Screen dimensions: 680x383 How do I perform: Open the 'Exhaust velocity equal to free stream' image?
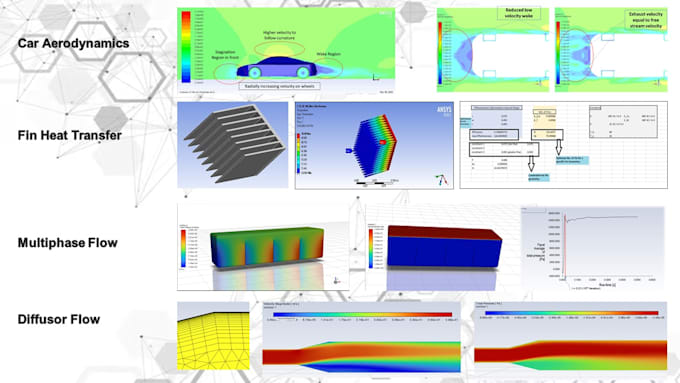[611, 49]
